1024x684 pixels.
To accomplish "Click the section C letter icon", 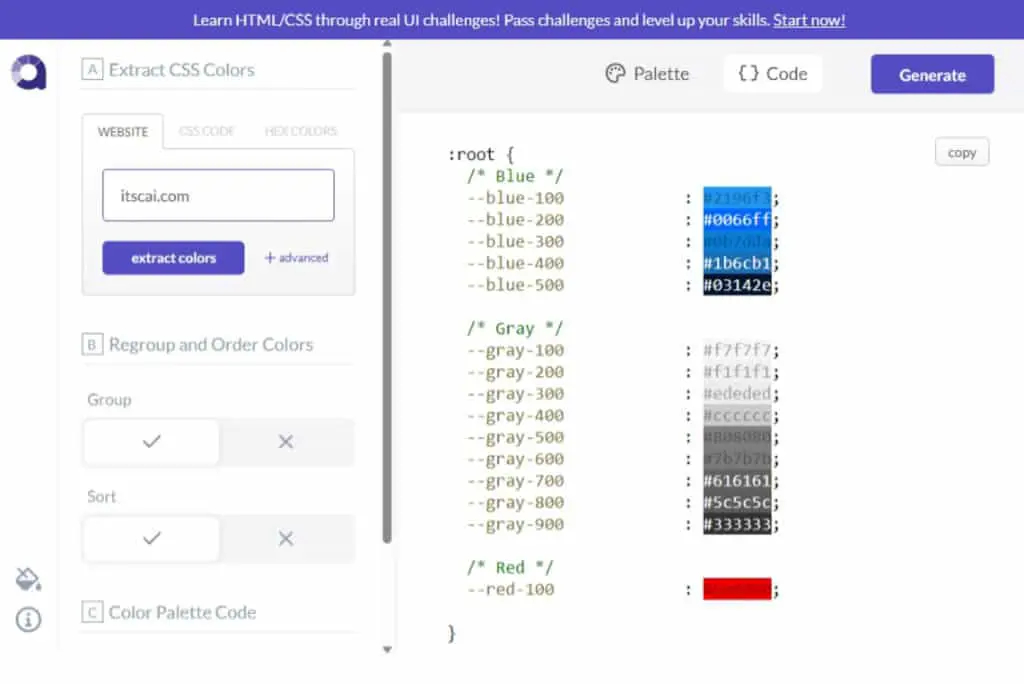I will click(x=92, y=612).
